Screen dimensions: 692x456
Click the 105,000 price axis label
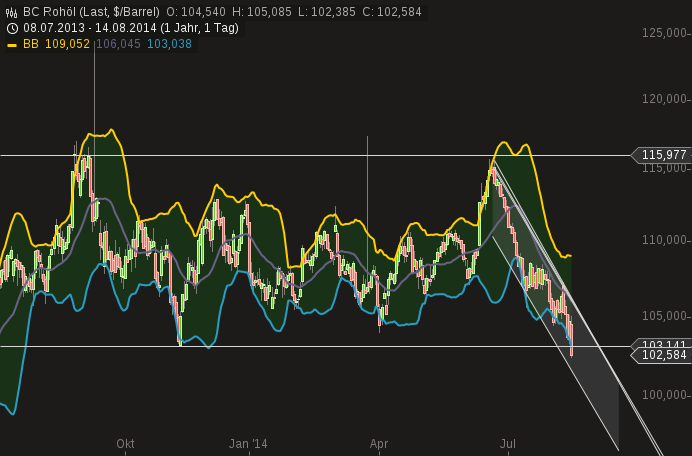[x=664, y=316]
